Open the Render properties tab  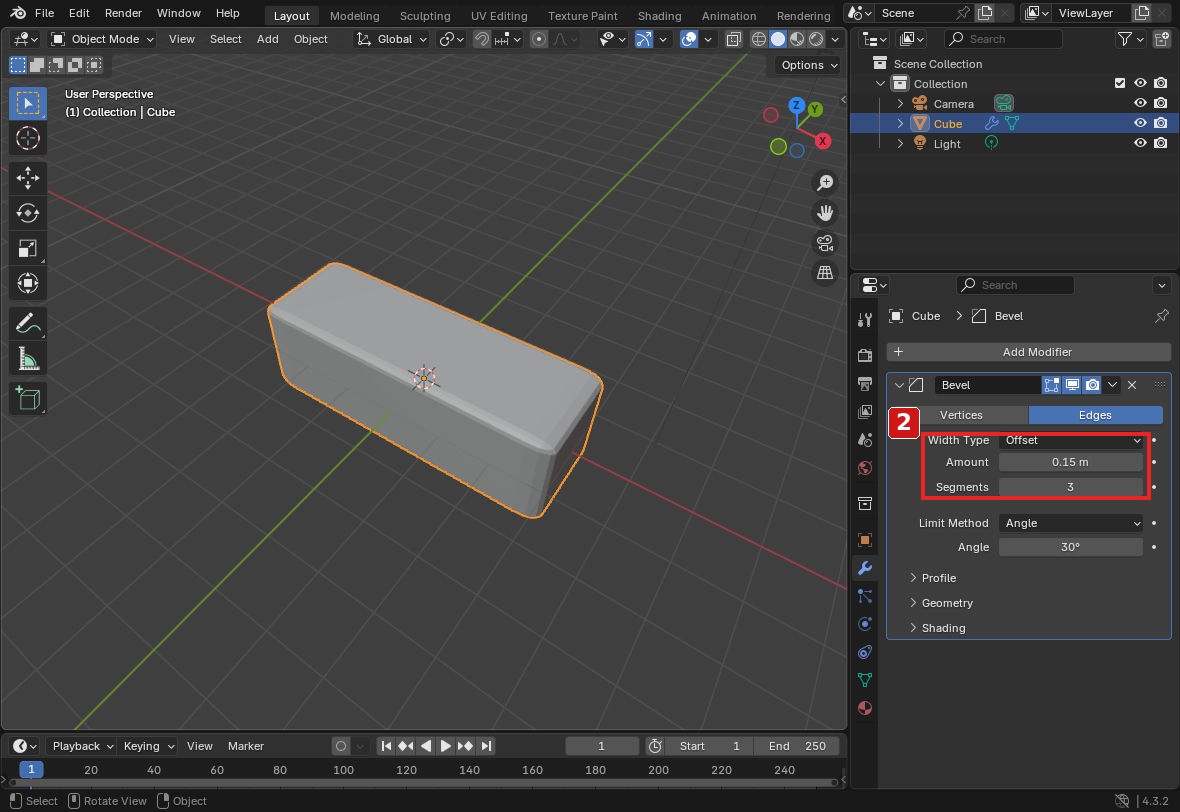865,354
